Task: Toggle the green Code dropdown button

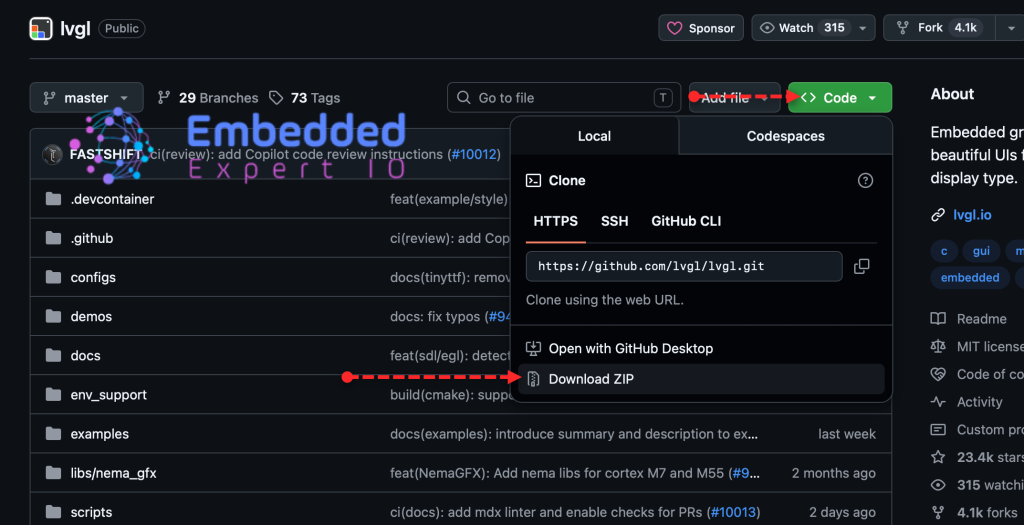Action: pos(839,98)
